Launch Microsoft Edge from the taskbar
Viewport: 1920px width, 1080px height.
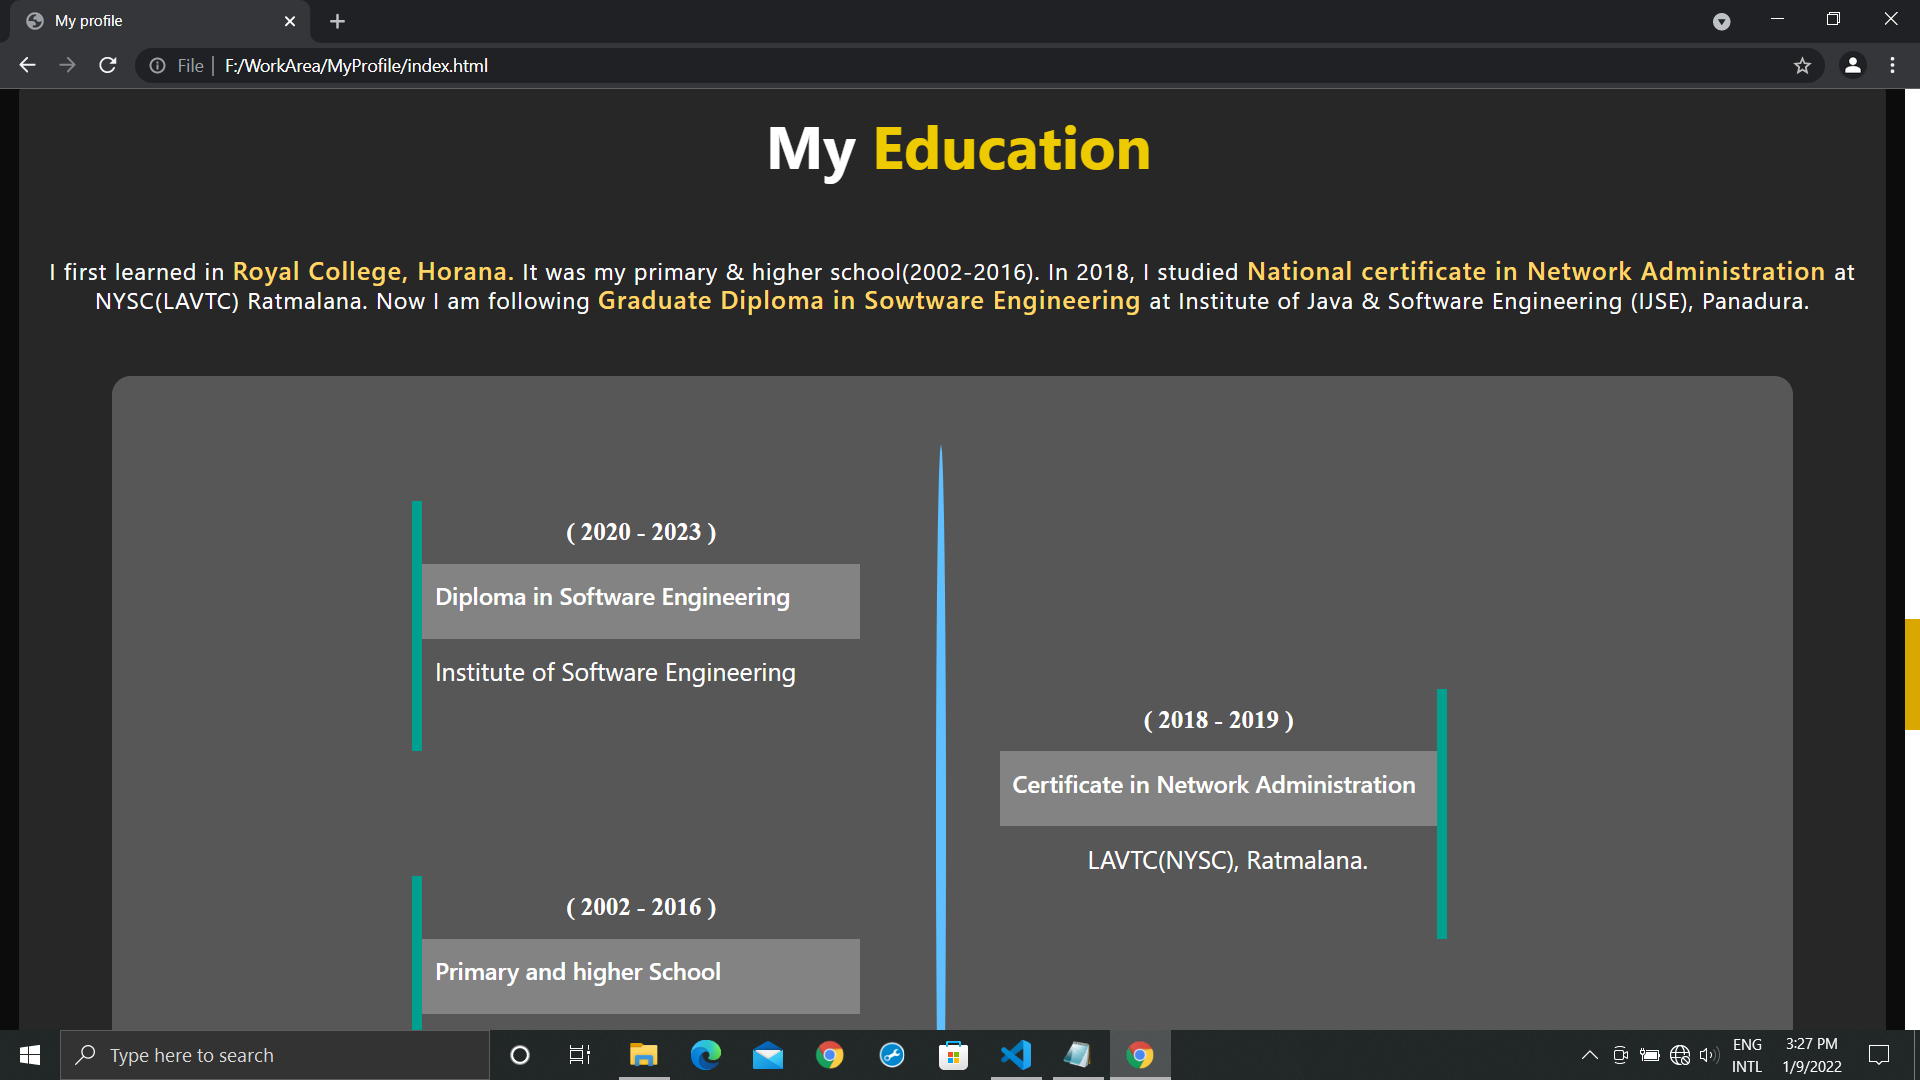(x=706, y=1055)
